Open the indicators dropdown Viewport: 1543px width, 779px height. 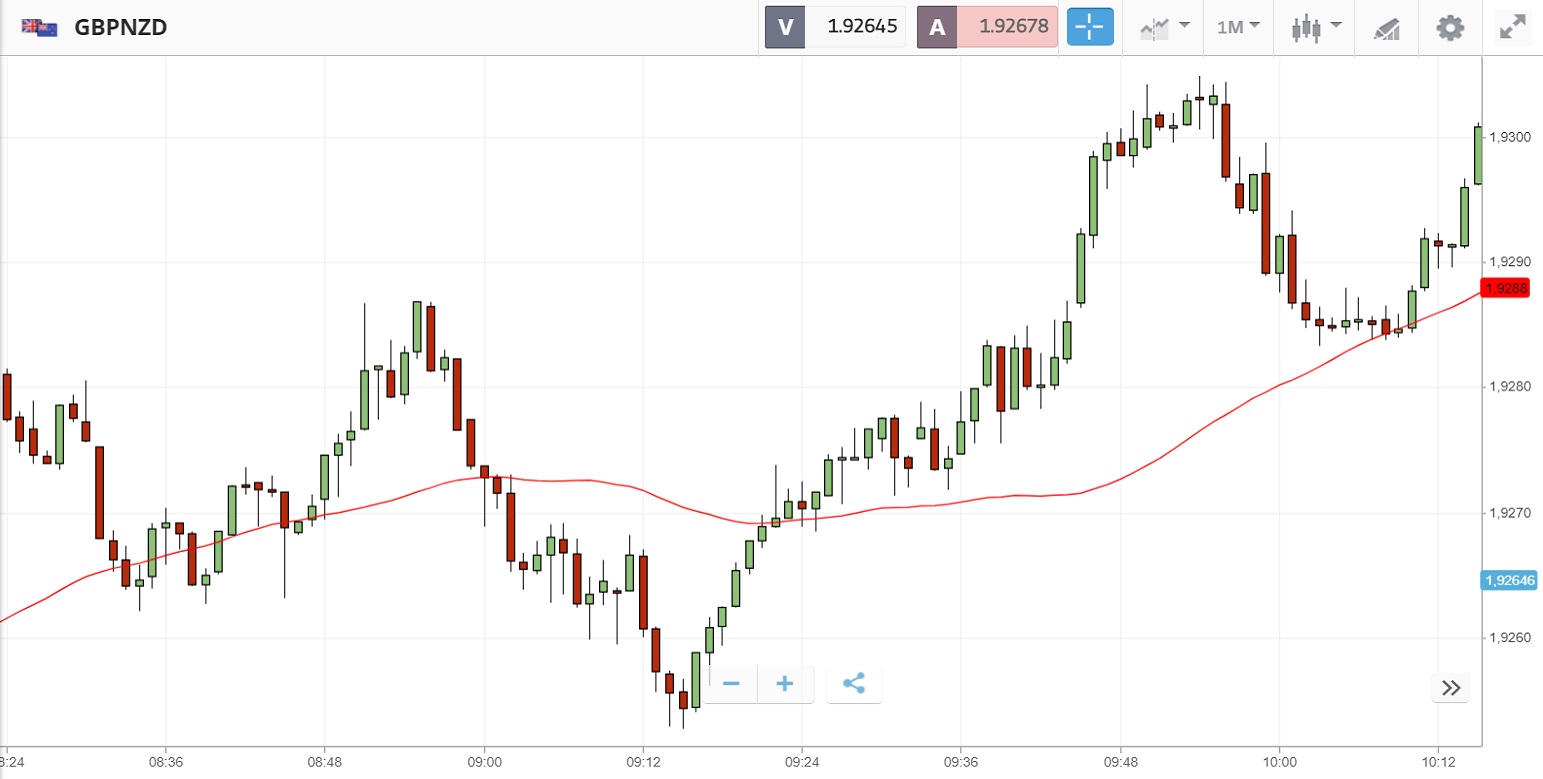pos(1165,27)
